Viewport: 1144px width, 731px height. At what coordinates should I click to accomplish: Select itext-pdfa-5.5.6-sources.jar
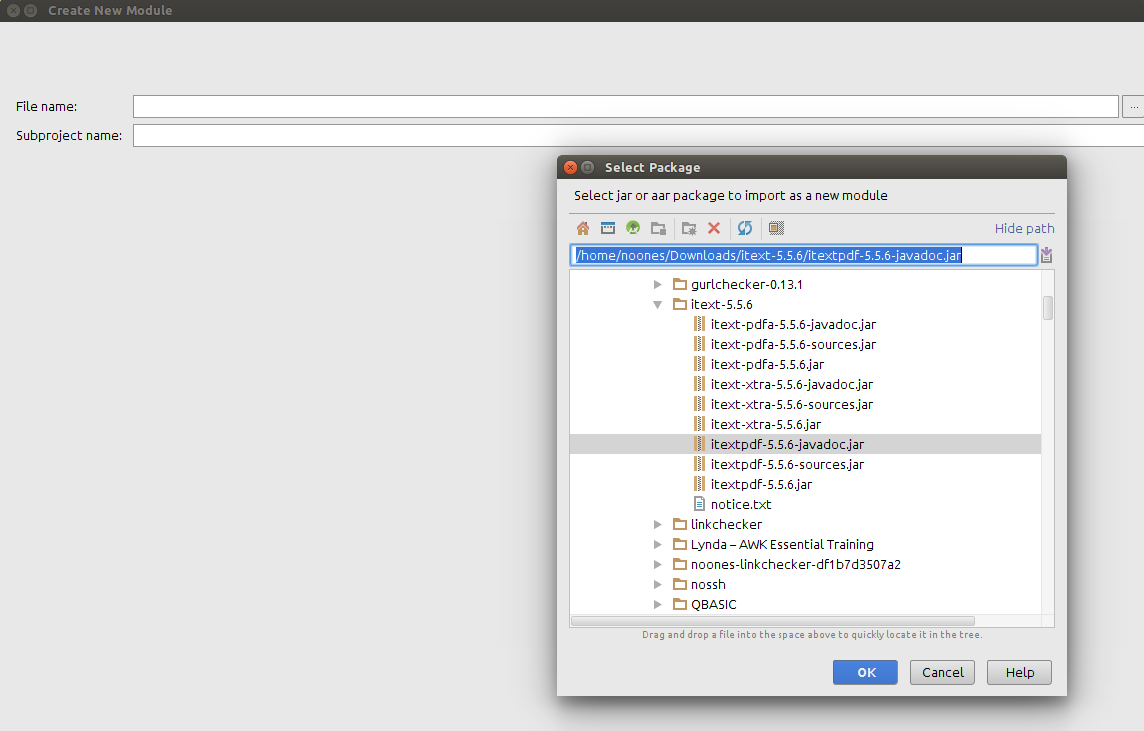(x=793, y=344)
